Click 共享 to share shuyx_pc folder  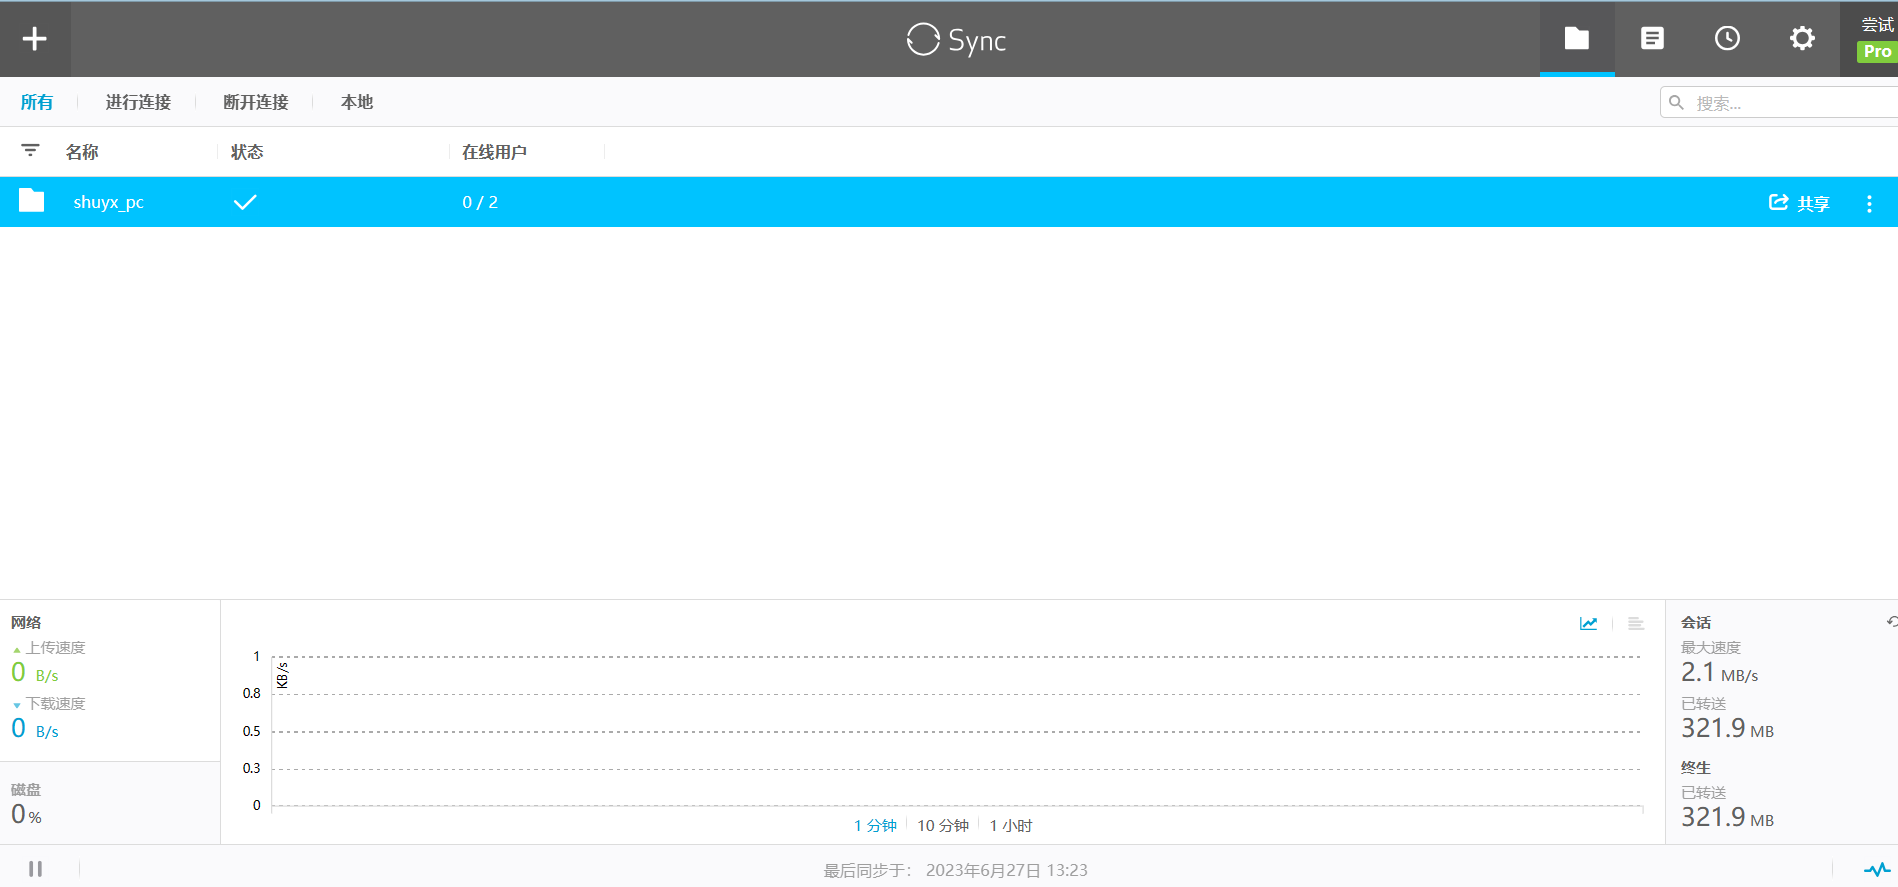point(1799,203)
